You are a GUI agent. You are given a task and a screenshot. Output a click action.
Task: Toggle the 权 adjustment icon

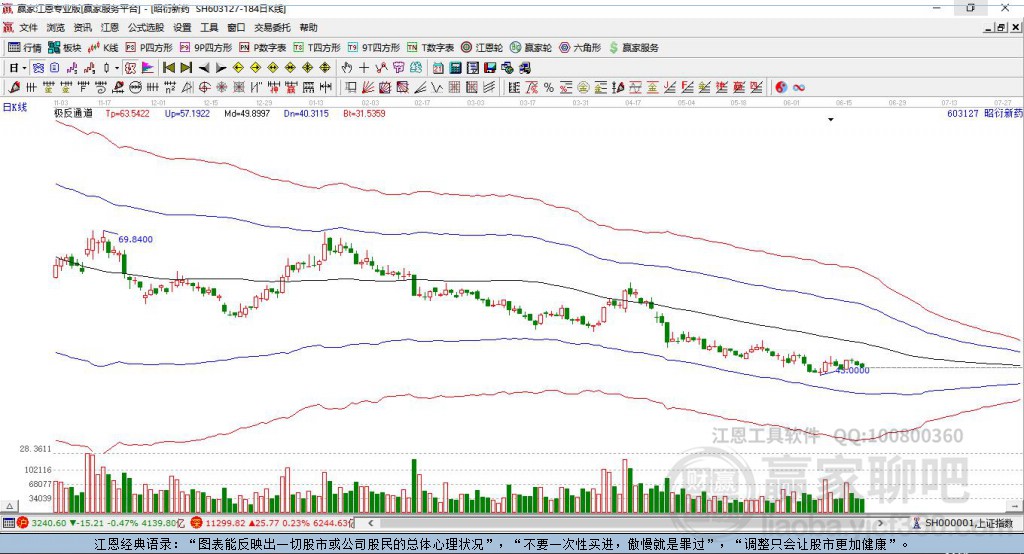coord(131,68)
